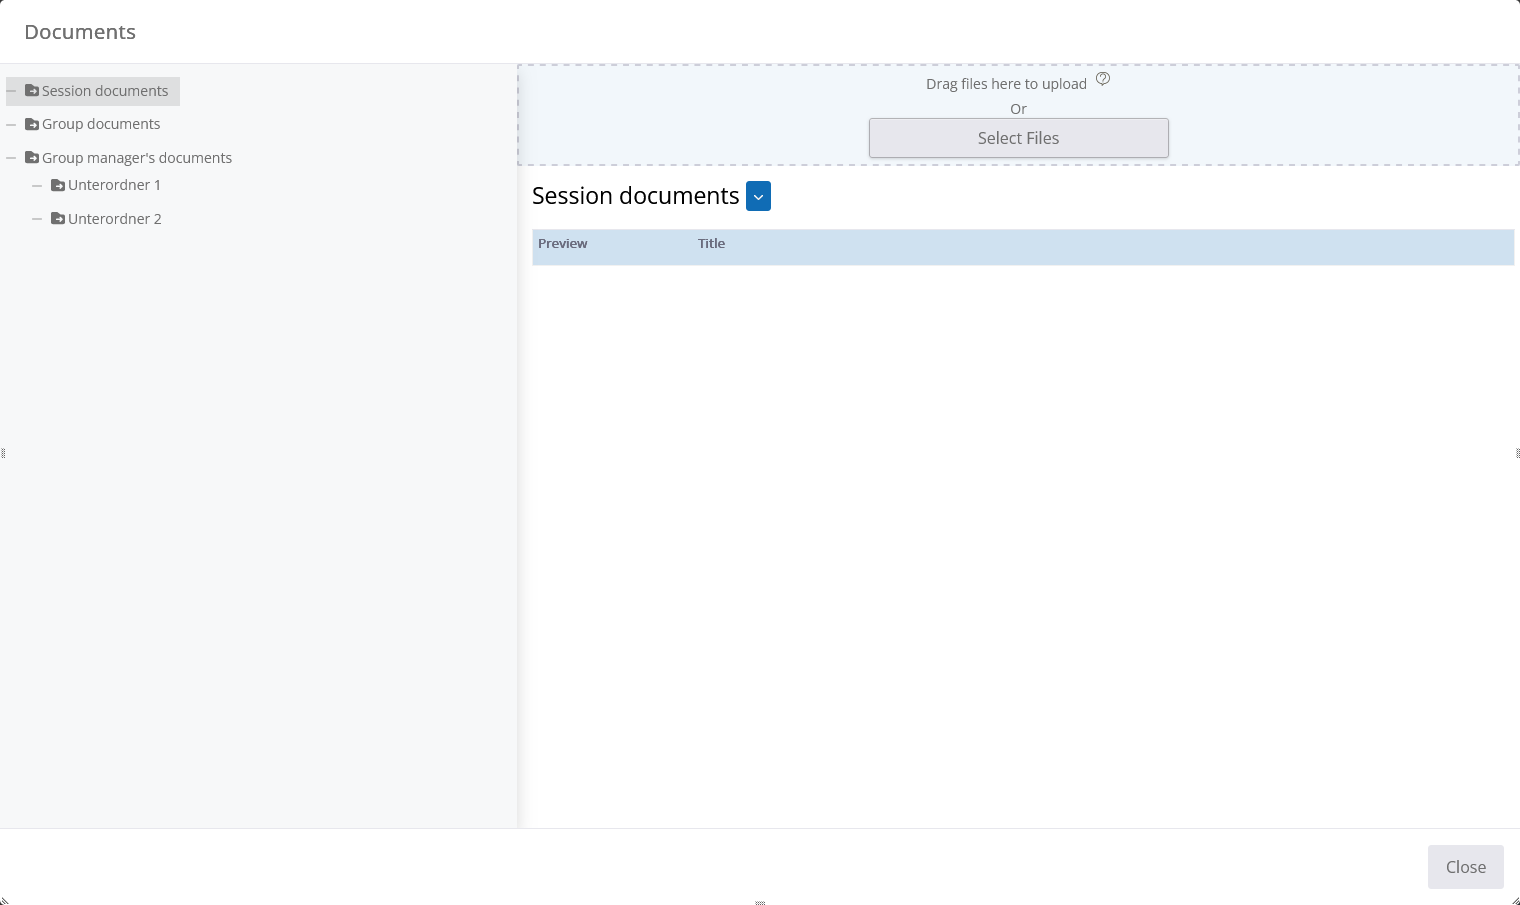Click folder icon beside Group manager's documents
Image resolution: width=1520 pixels, height=905 pixels.
32,158
